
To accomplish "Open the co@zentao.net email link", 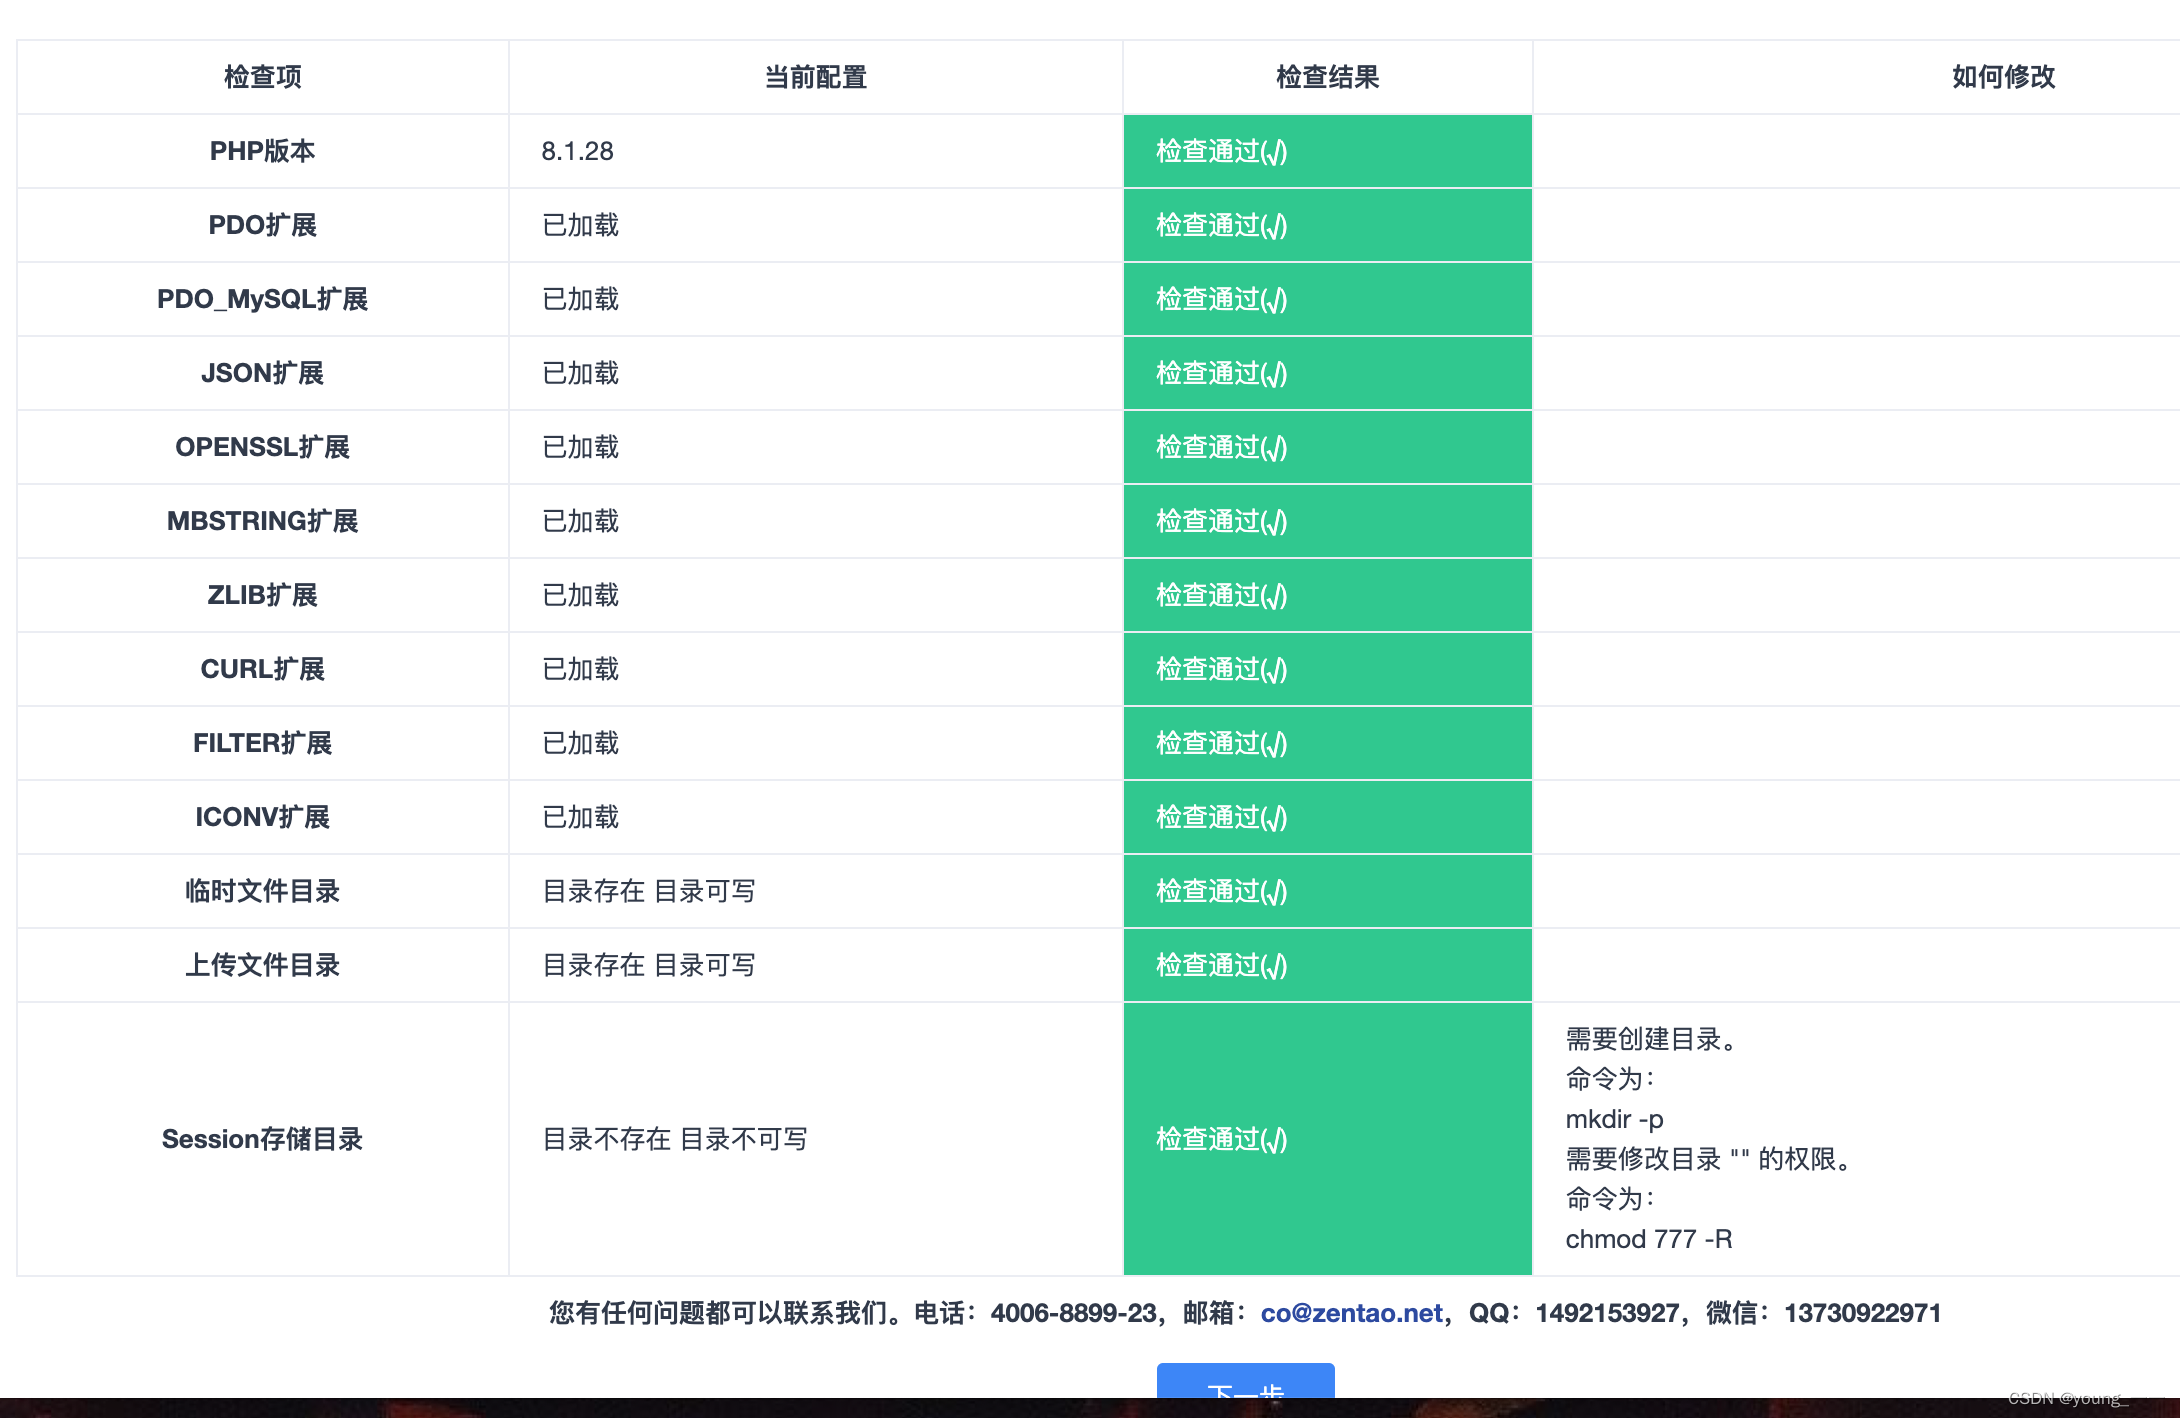I will pos(1351,1313).
